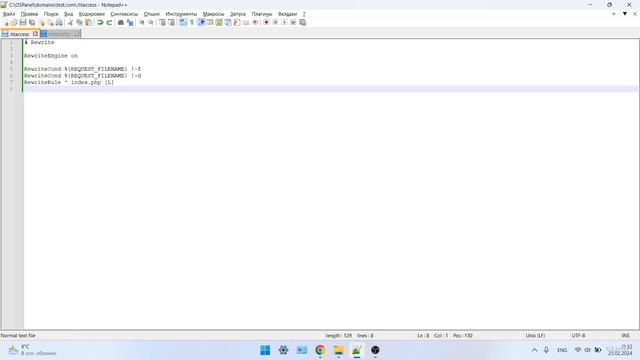Click the Unix (LF) line ending status
Screen dimensions: 640x360
[x=536, y=336]
